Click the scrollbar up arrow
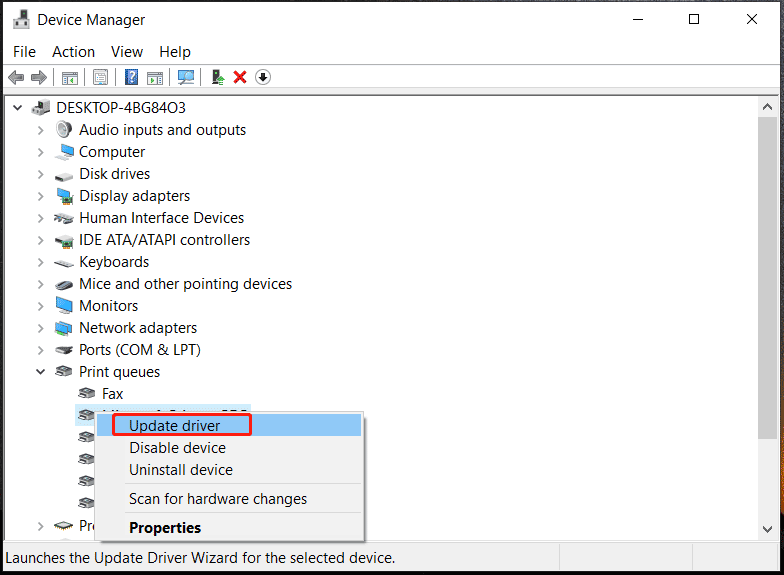This screenshot has width=784, height=575. pos(768,106)
